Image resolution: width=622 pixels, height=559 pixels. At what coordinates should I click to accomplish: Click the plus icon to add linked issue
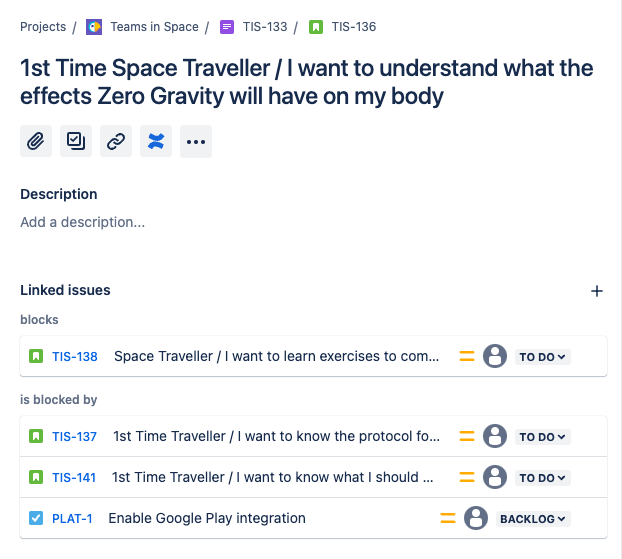[x=597, y=291]
